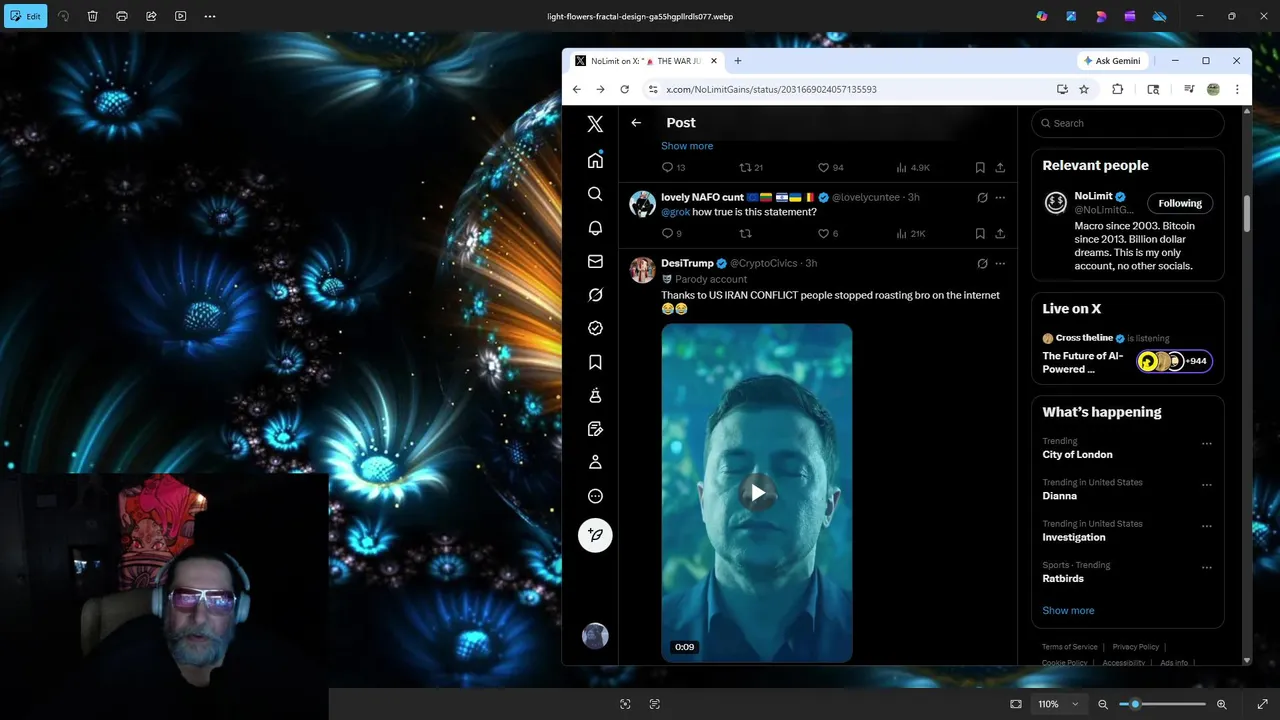Viewport: 1280px width, 720px height.
Task: Click the install app icon in address bar
Action: pyautogui.click(x=1062, y=89)
